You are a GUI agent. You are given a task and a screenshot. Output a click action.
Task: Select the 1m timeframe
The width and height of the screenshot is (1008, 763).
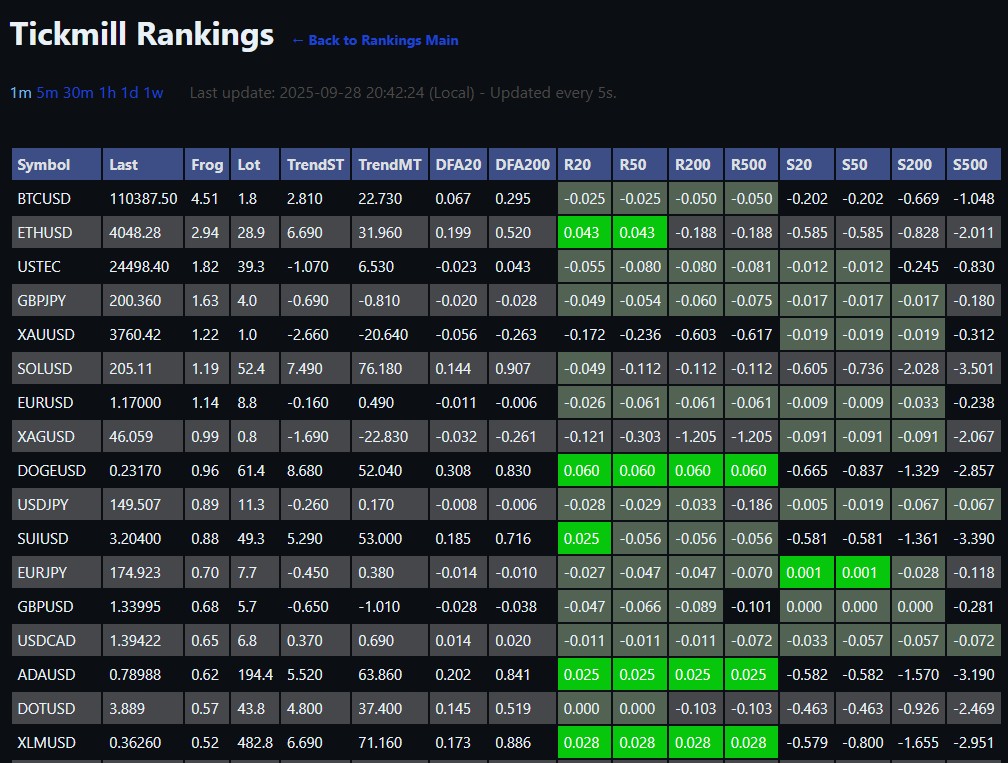pos(20,93)
